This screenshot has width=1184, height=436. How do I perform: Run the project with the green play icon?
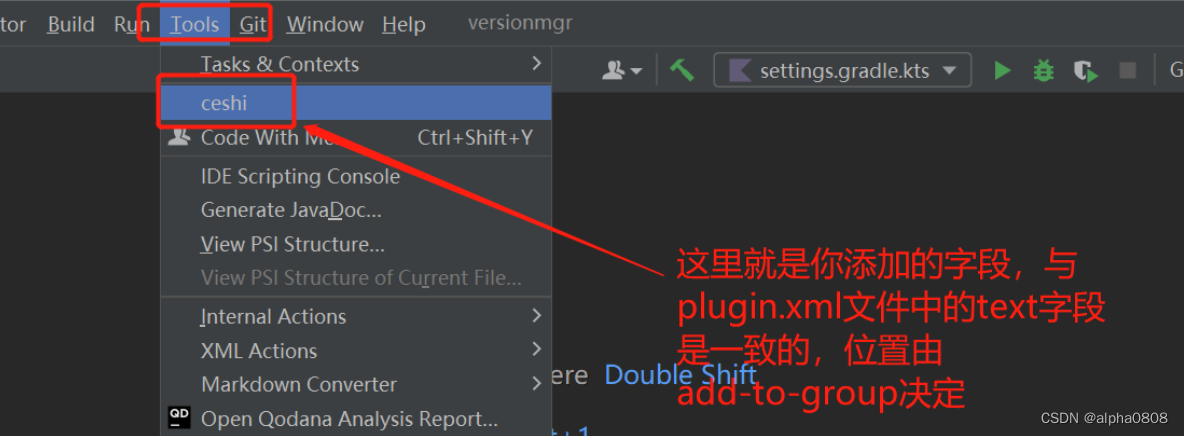[x=1003, y=71]
